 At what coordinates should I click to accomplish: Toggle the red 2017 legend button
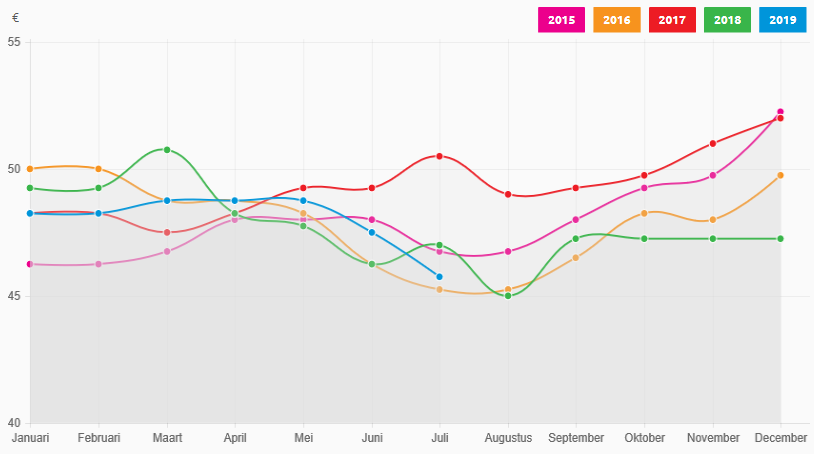[x=672, y=20]
